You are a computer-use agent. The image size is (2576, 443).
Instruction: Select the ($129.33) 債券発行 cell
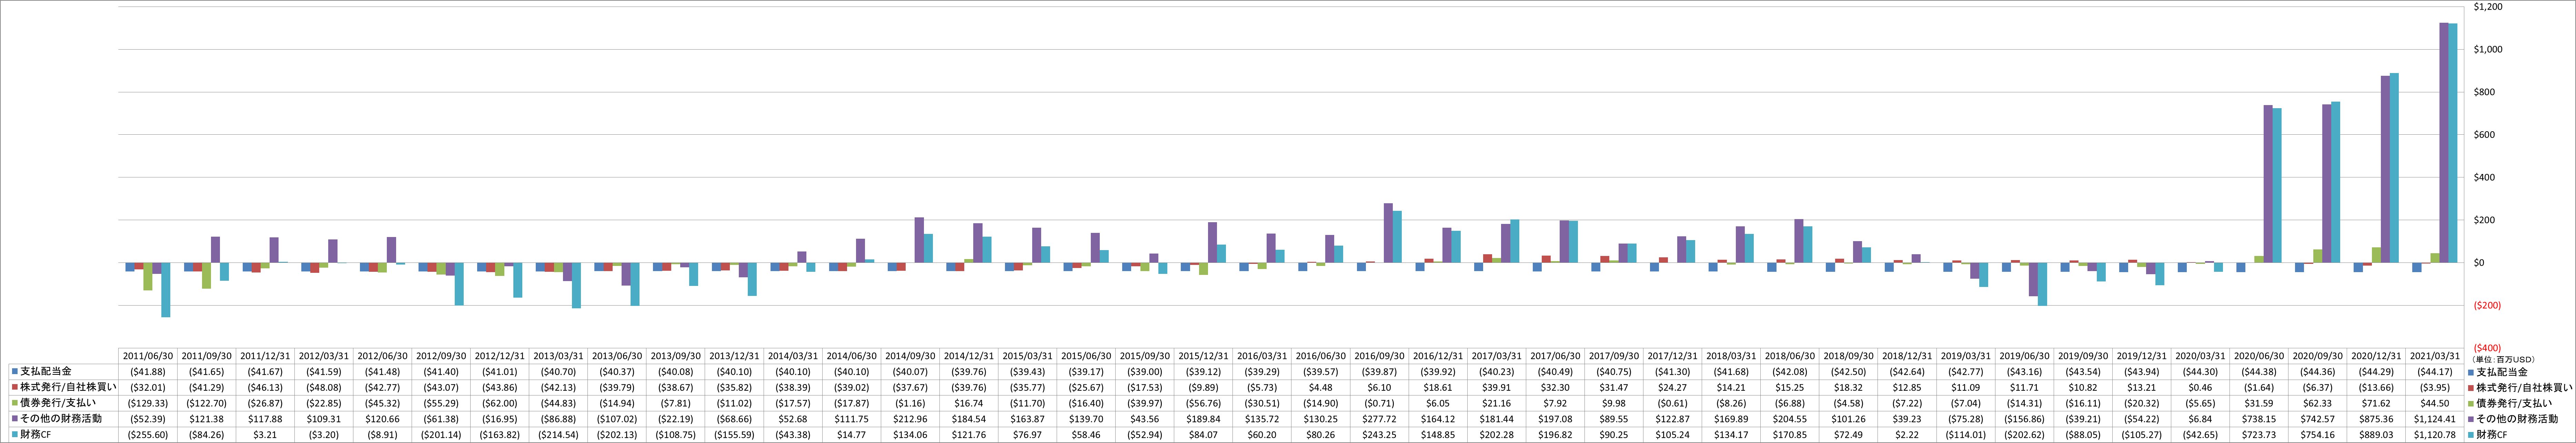[148, 403]
